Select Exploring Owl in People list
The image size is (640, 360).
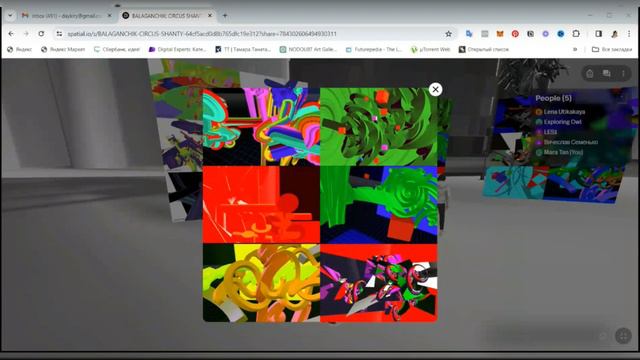pos(558,122)
